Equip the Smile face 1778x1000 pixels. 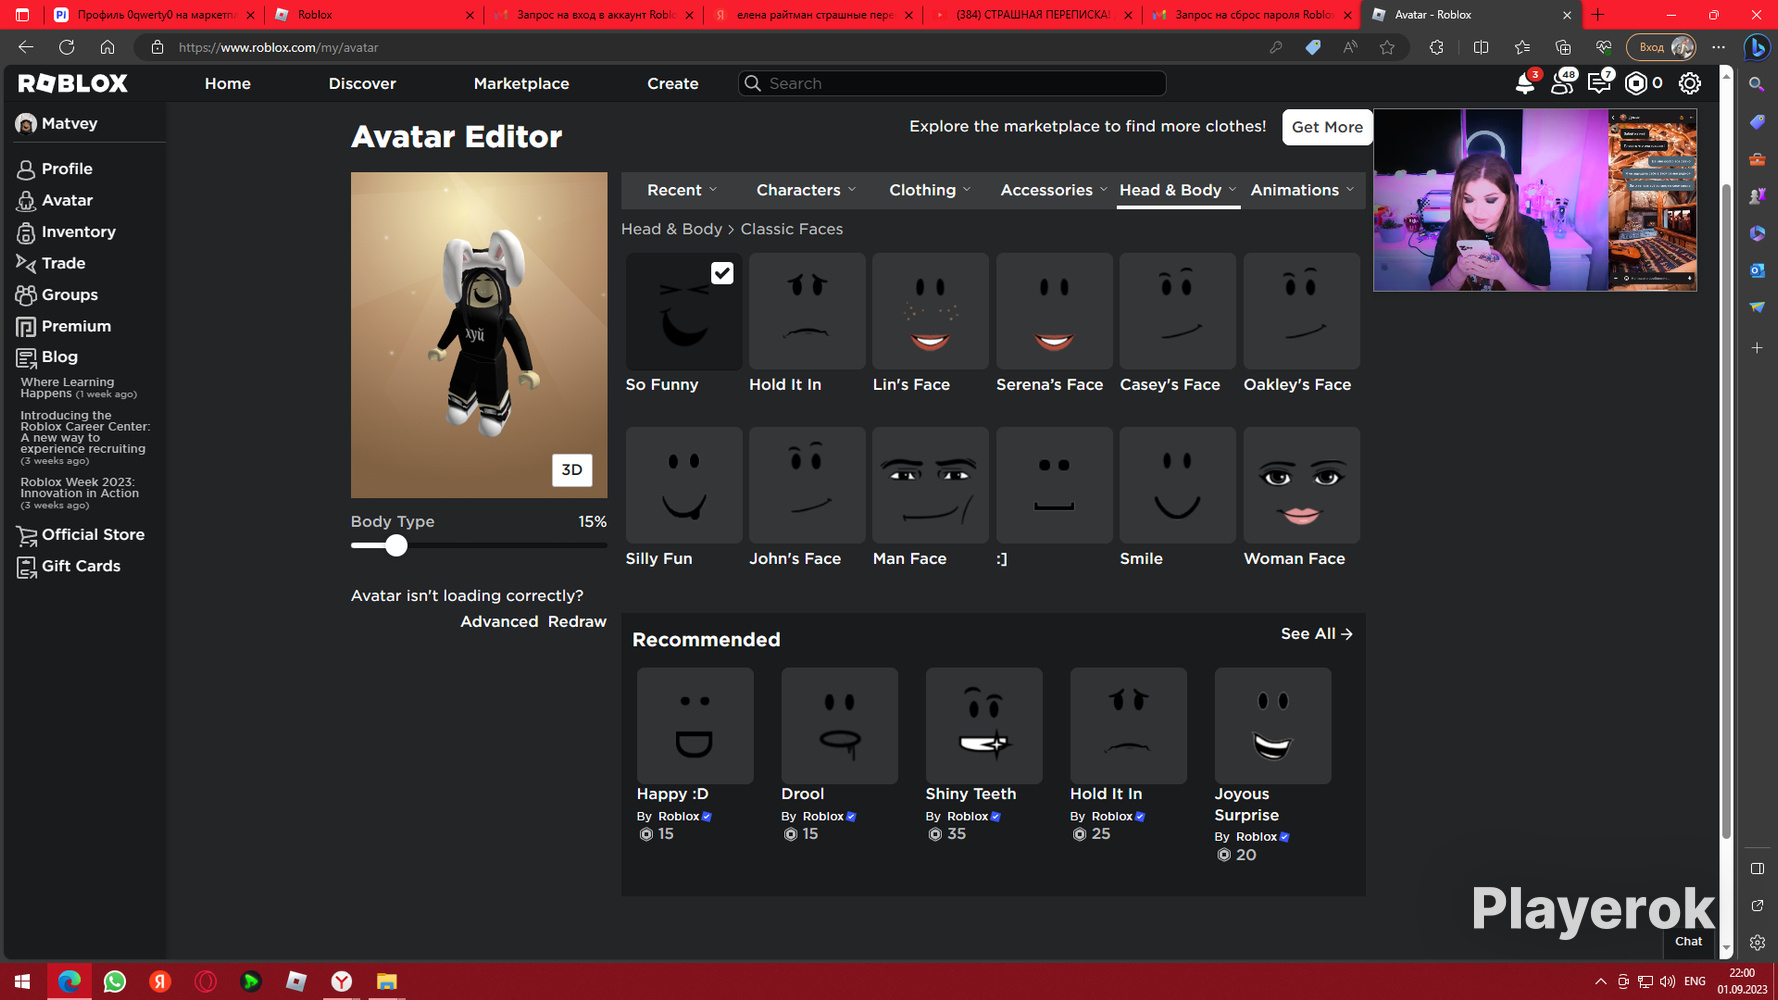tap(1177, 485)
